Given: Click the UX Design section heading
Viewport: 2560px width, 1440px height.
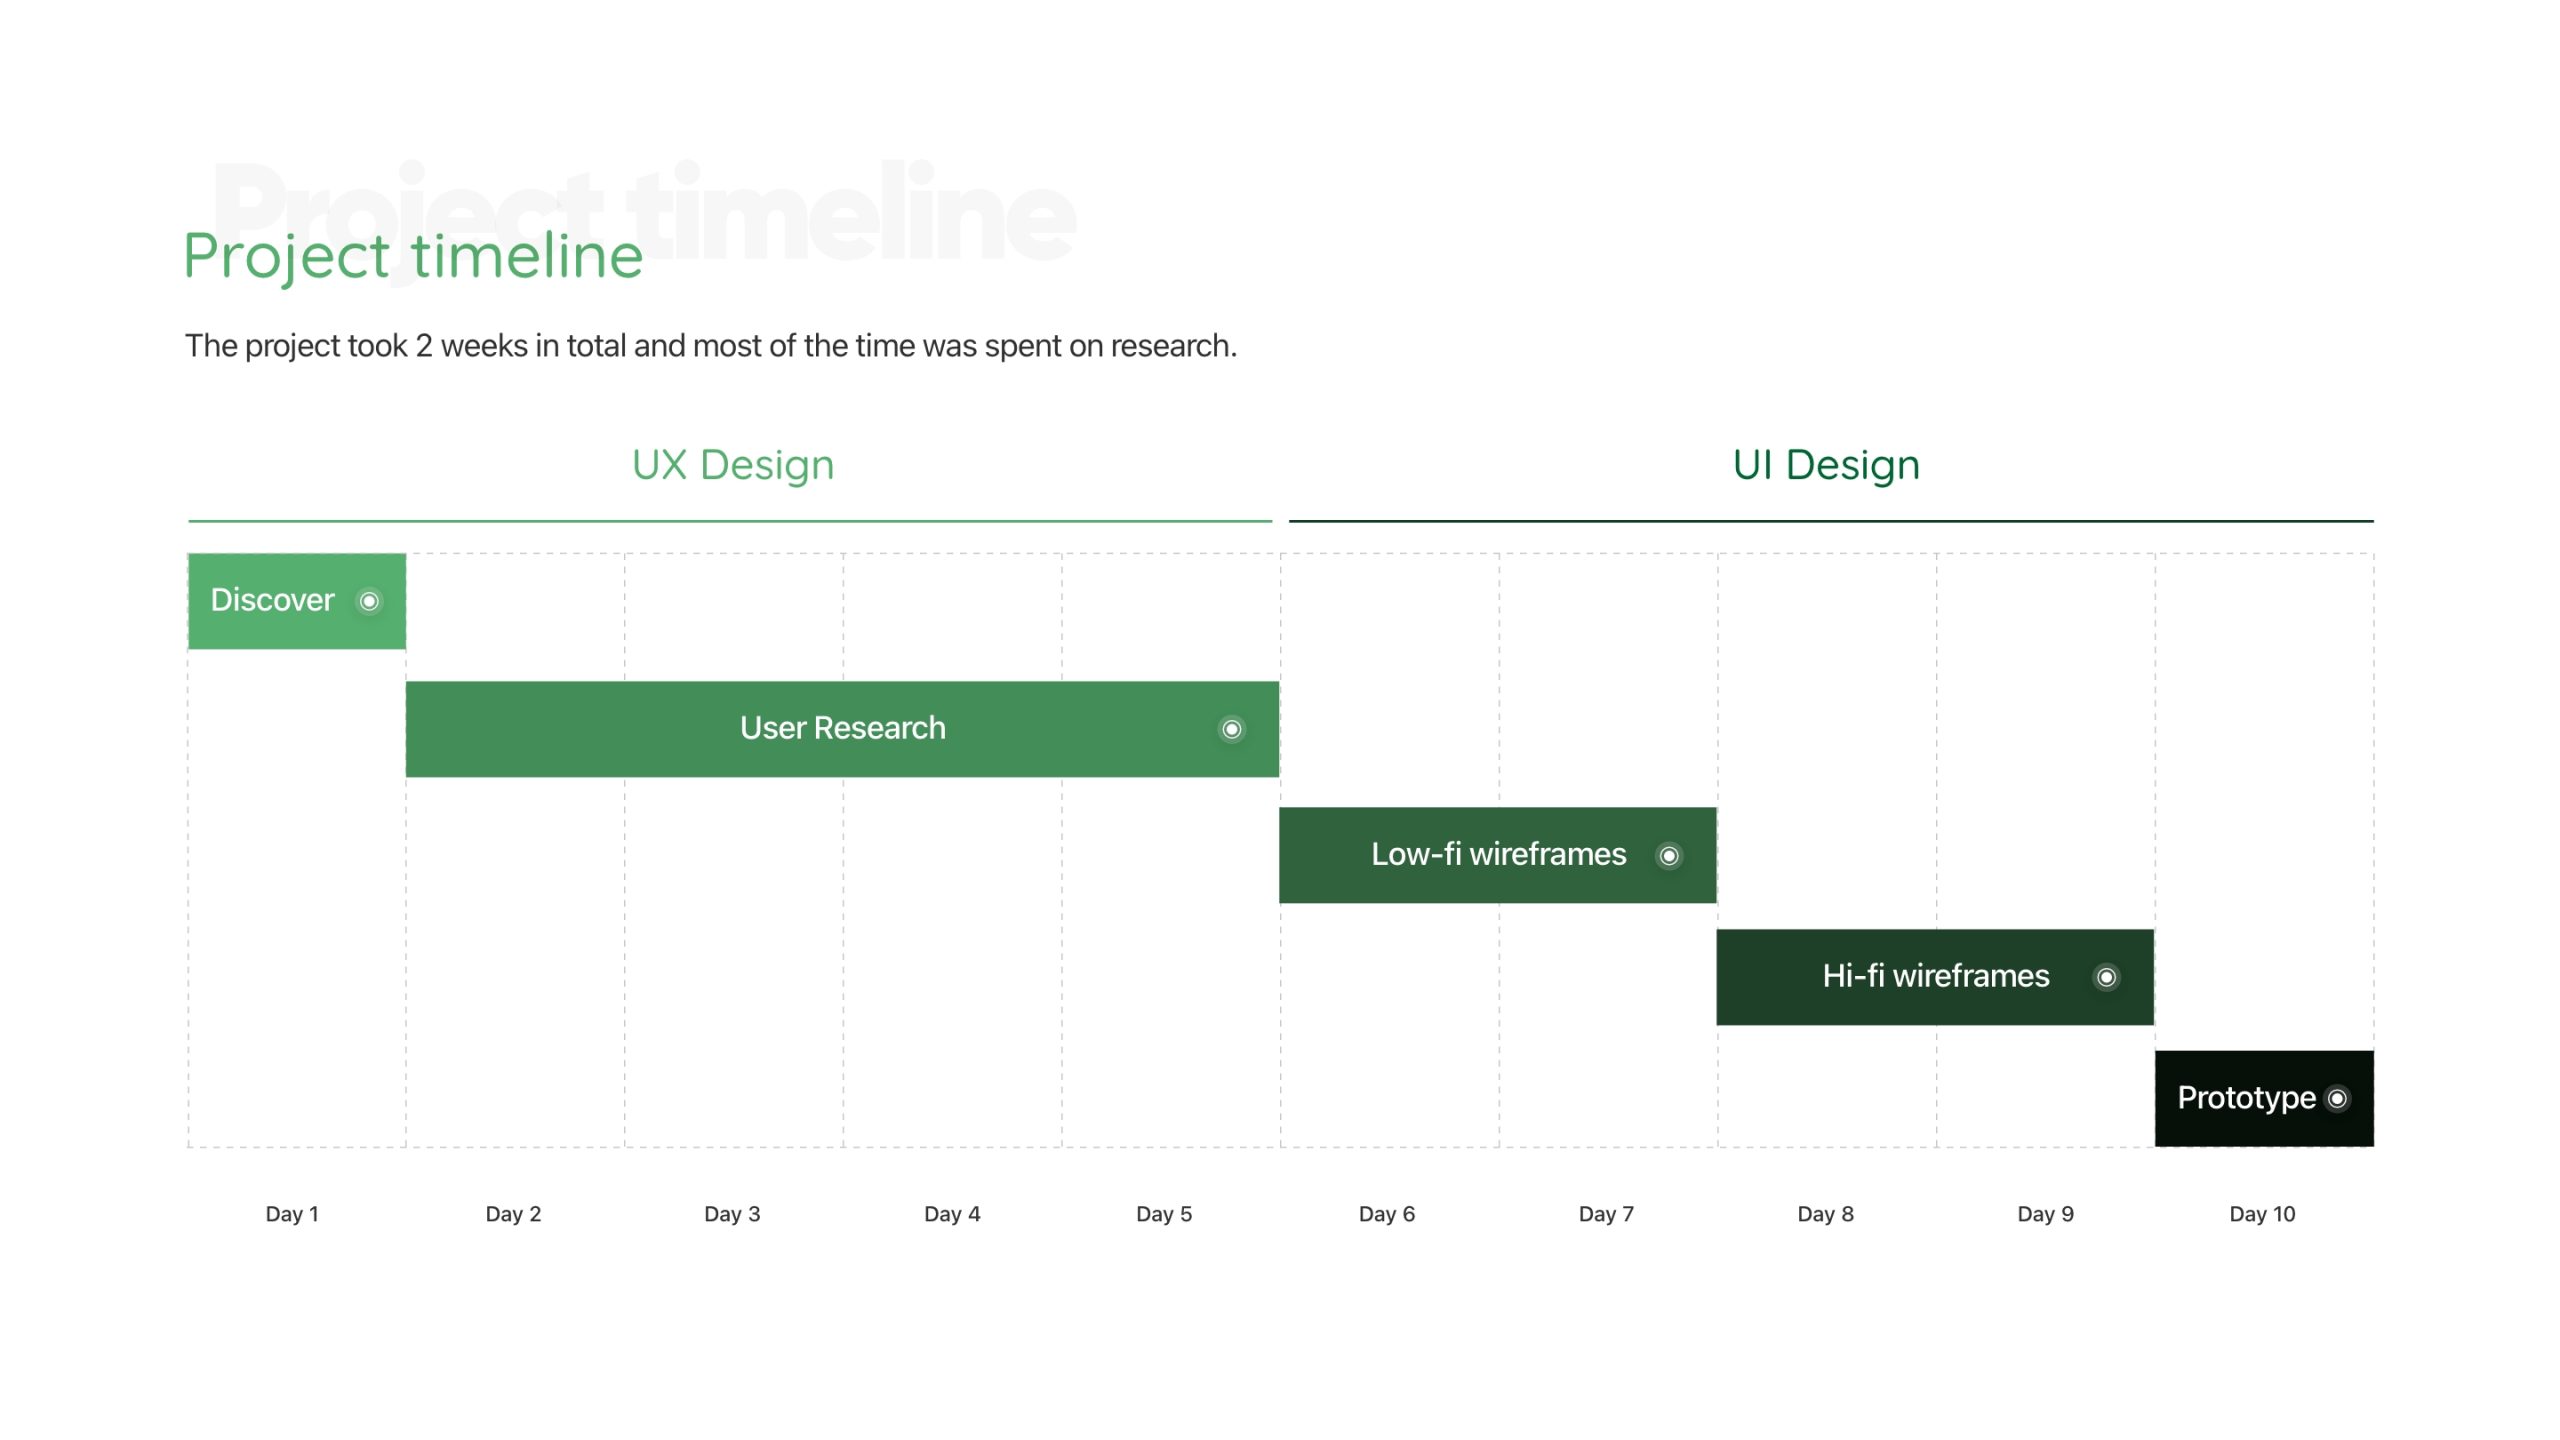Looking at the screenshot, I should click(x=732, y=465).
